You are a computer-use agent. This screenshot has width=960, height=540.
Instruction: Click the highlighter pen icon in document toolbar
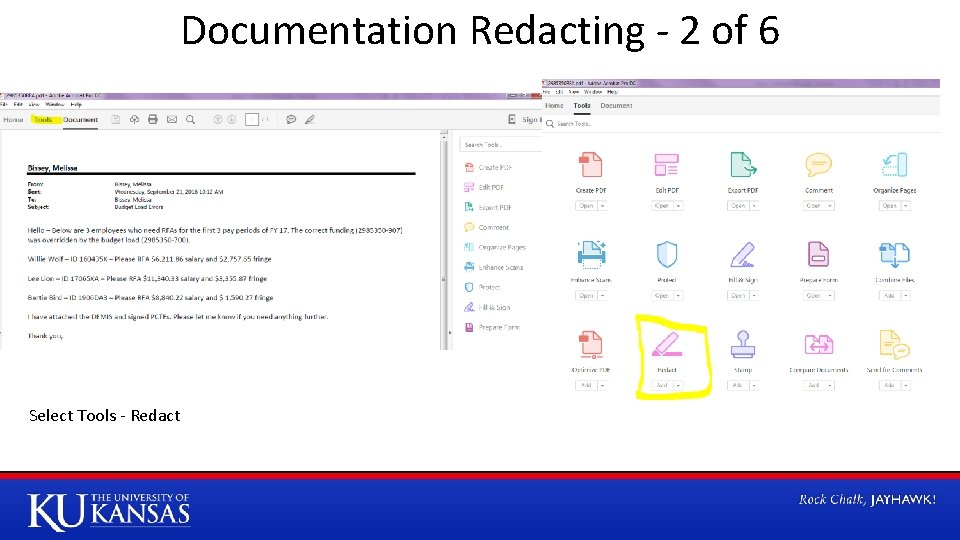click(310, 119)
